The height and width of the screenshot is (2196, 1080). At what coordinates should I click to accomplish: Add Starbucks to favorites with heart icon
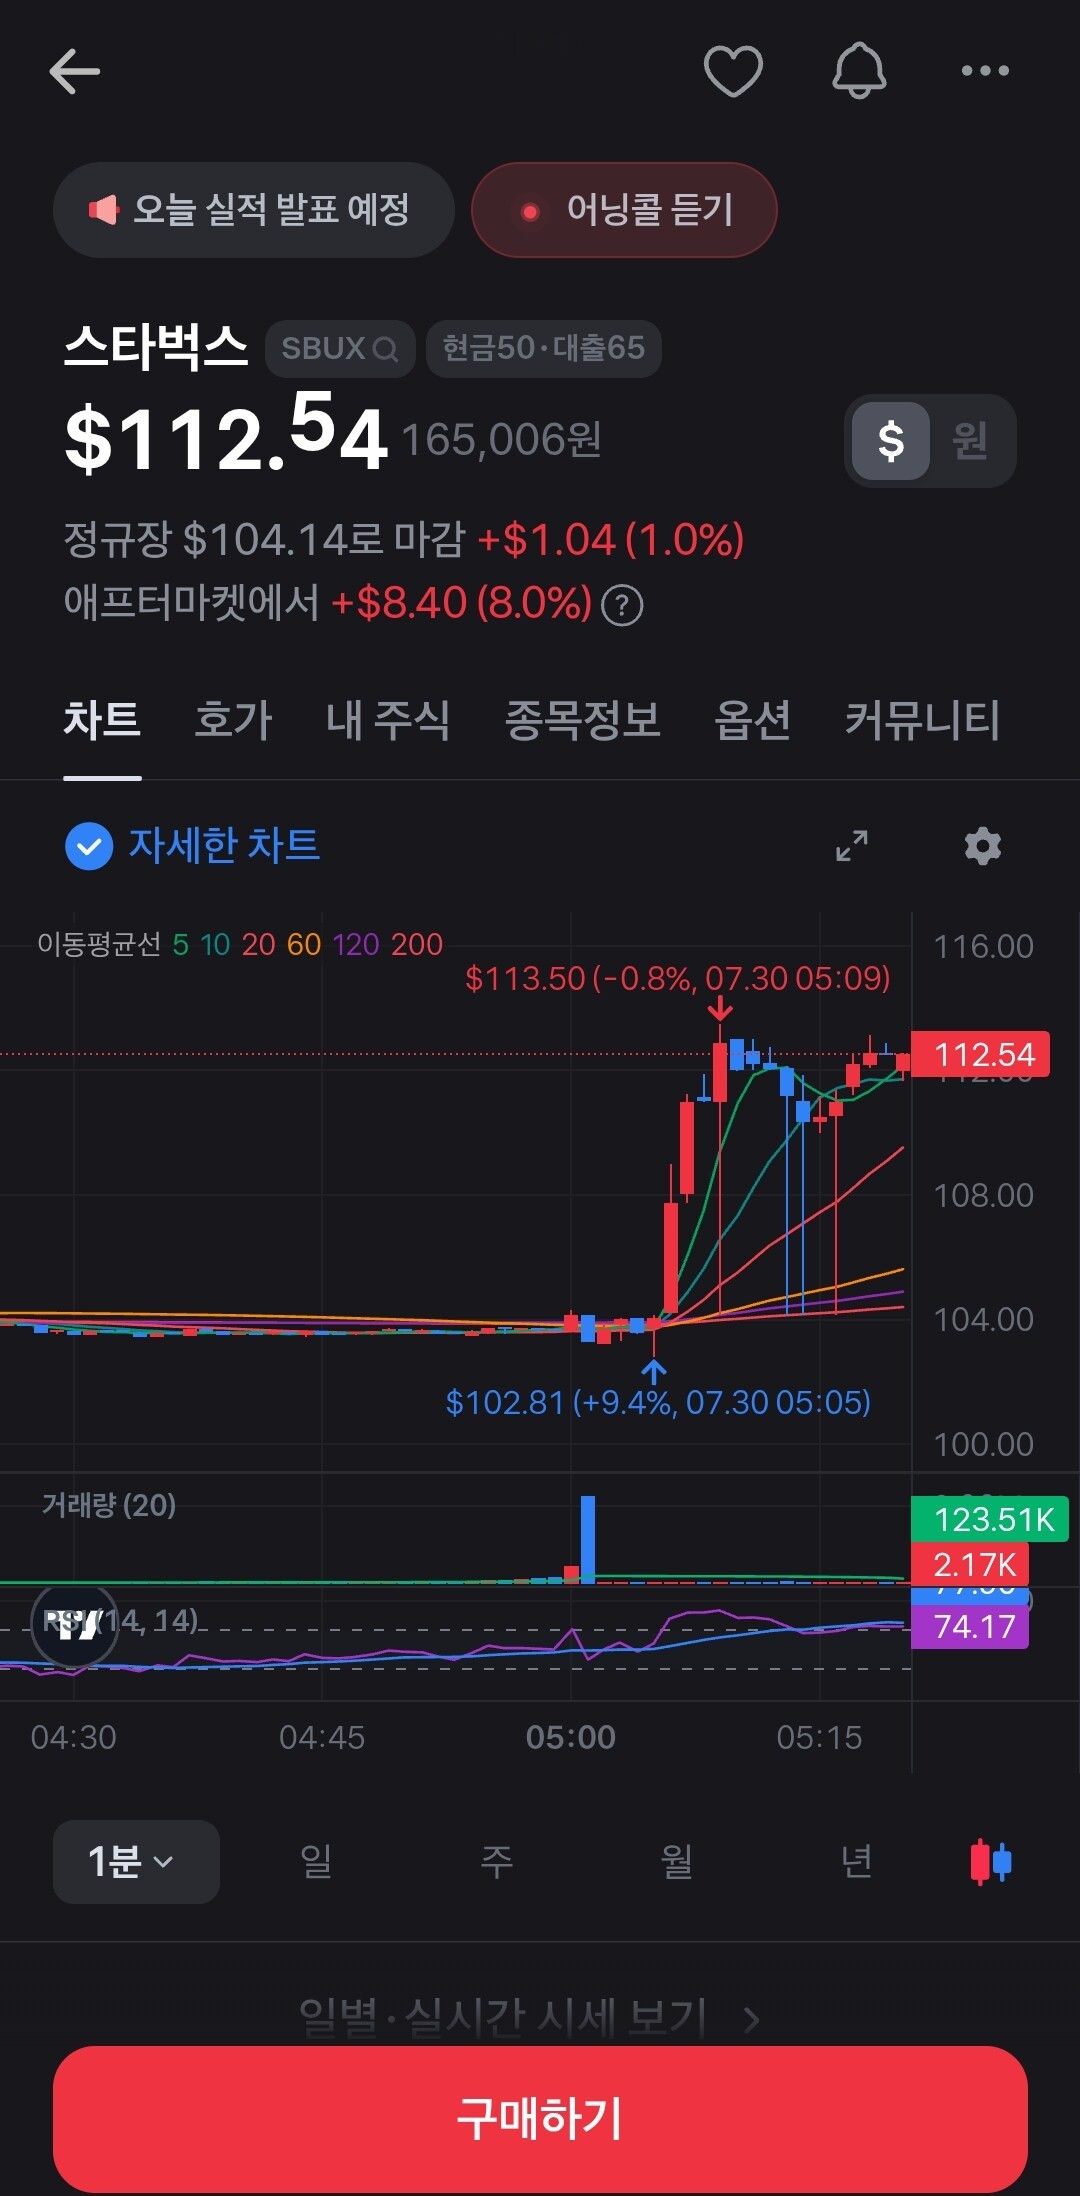(733, 71)
